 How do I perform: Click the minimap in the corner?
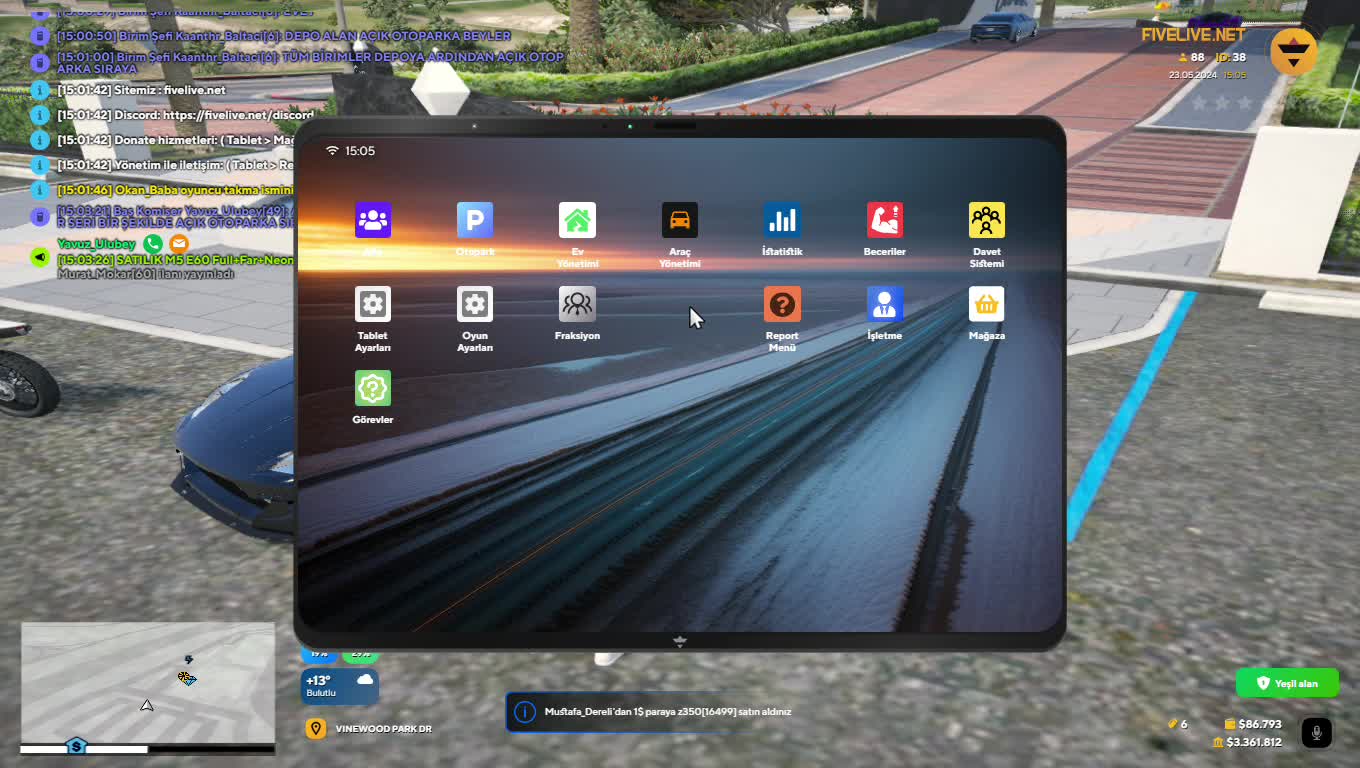148,684
